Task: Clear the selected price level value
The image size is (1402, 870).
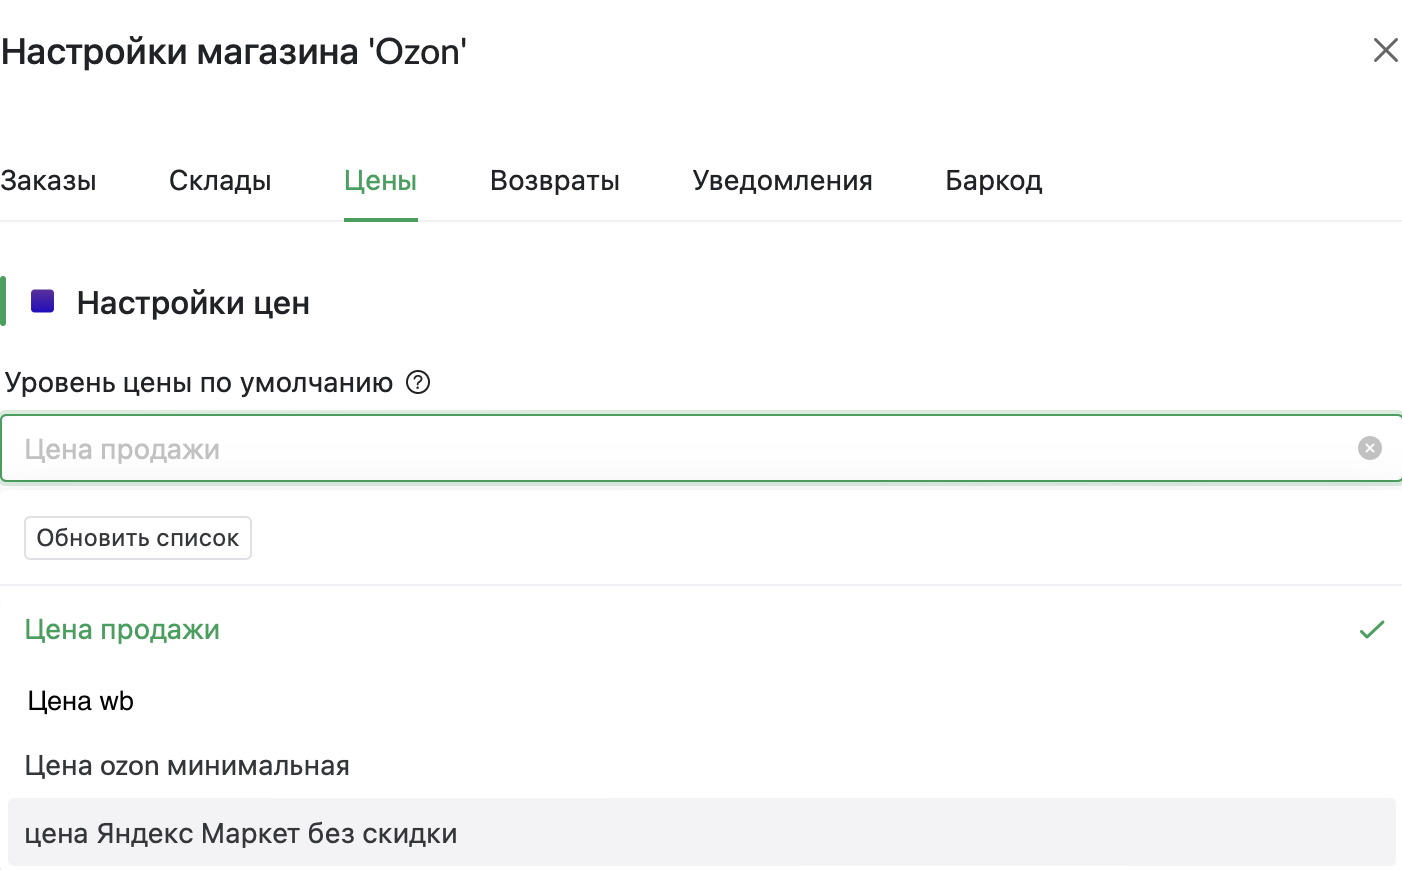Action: (1369, 448)
